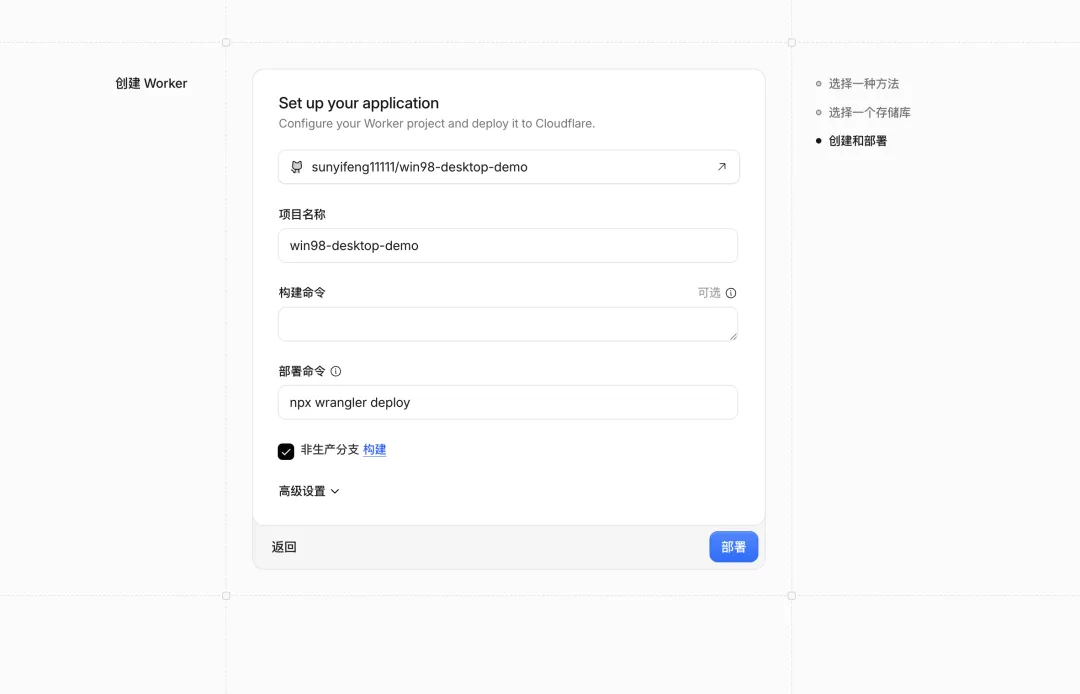
Task: Click the 非生产分支 label text
Action: [330, 450]
